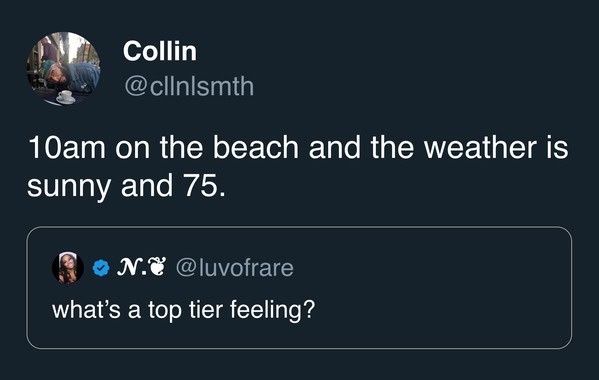Click "10am" at the tweet start
Viewport: 599px width, 380px height.
point(66,148)
